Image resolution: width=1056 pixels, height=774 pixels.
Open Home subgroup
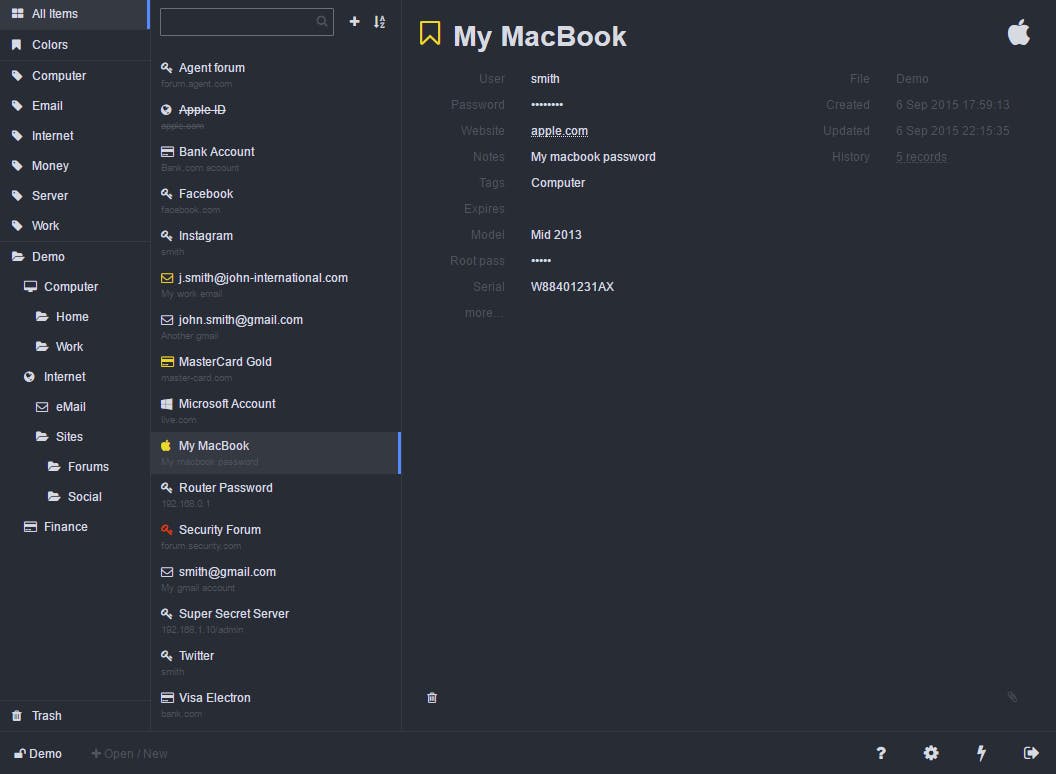[75, 317]
